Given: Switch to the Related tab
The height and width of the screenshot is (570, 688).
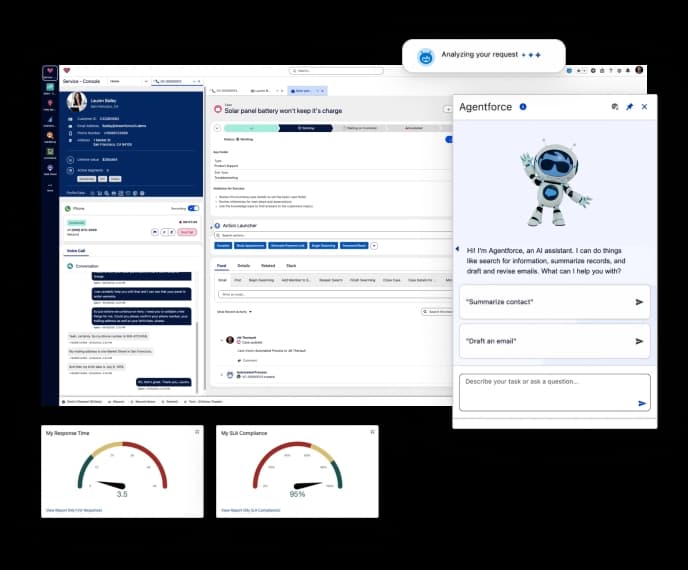Looking at the screenshot, I should pyautogui.click(x=268, y=266).
